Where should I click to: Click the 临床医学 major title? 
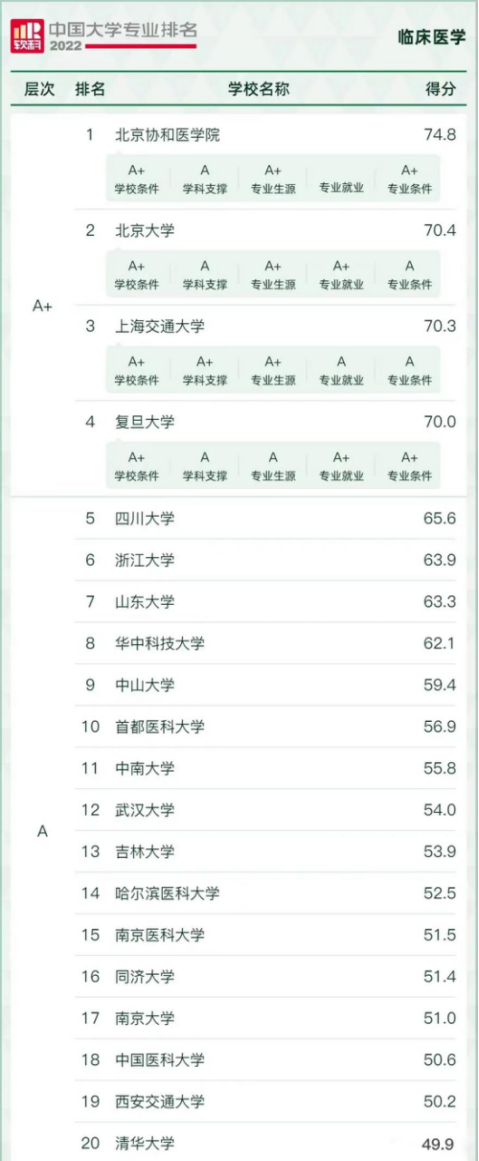pos(437,38)
